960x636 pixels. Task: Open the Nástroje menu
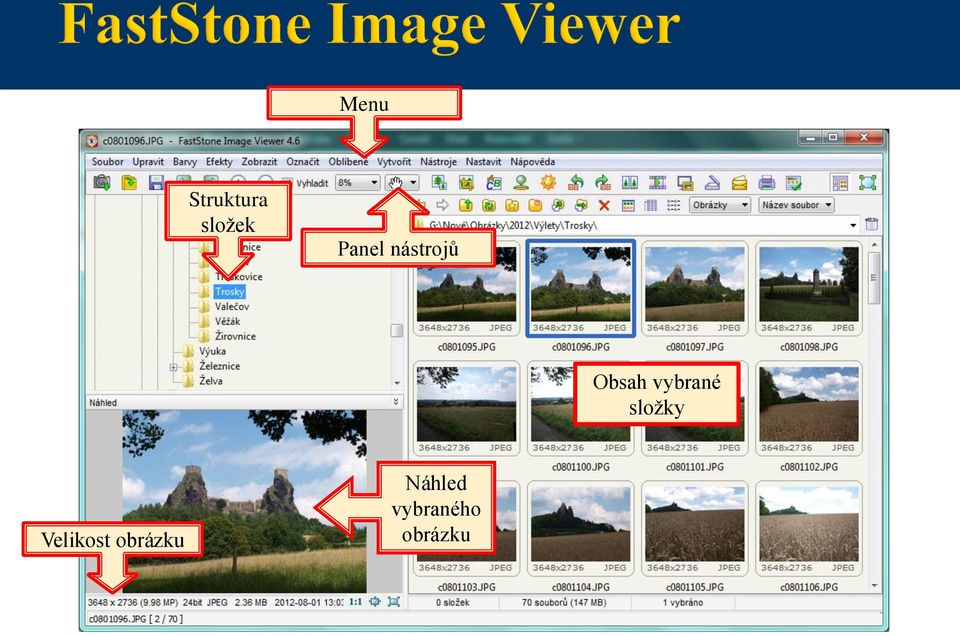[x=438, y=162]
